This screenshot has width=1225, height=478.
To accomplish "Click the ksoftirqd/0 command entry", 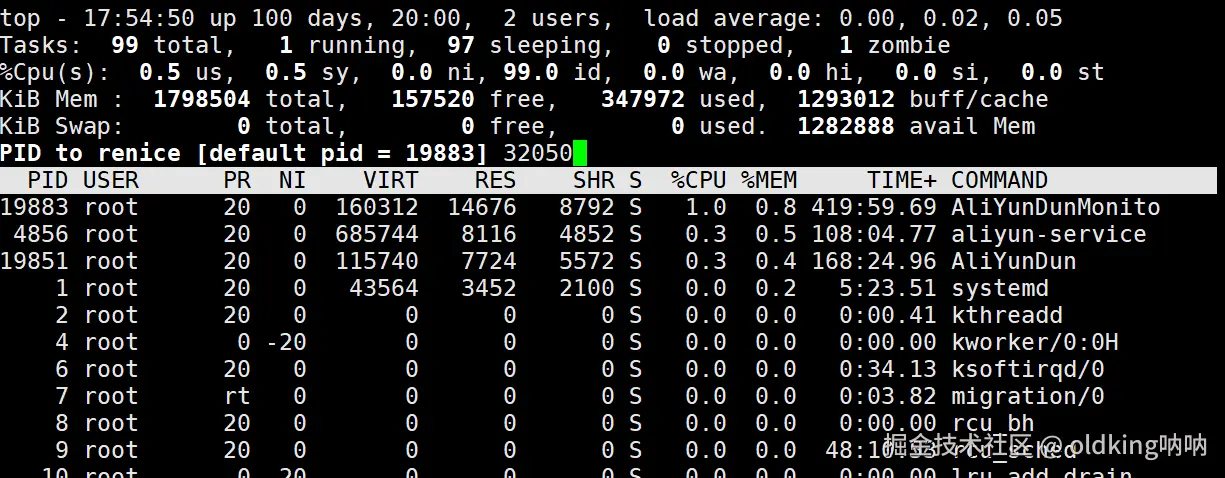I will 1028,369.
